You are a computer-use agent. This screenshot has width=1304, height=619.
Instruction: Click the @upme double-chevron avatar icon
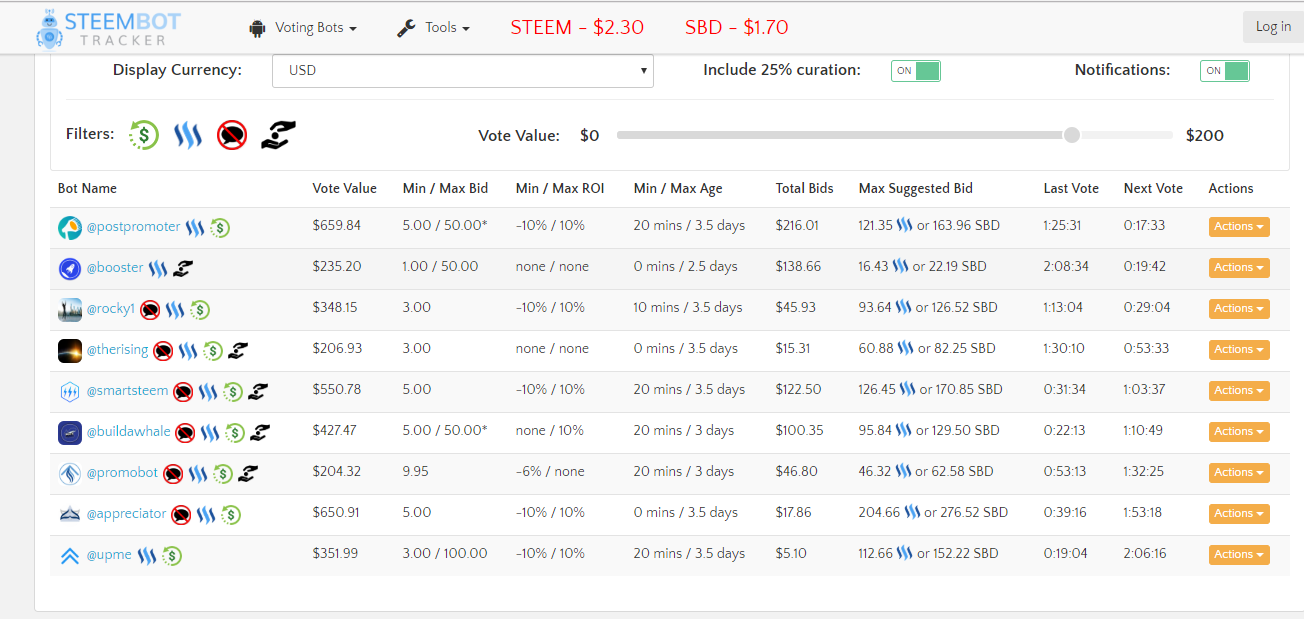click(x=69, y=555)
